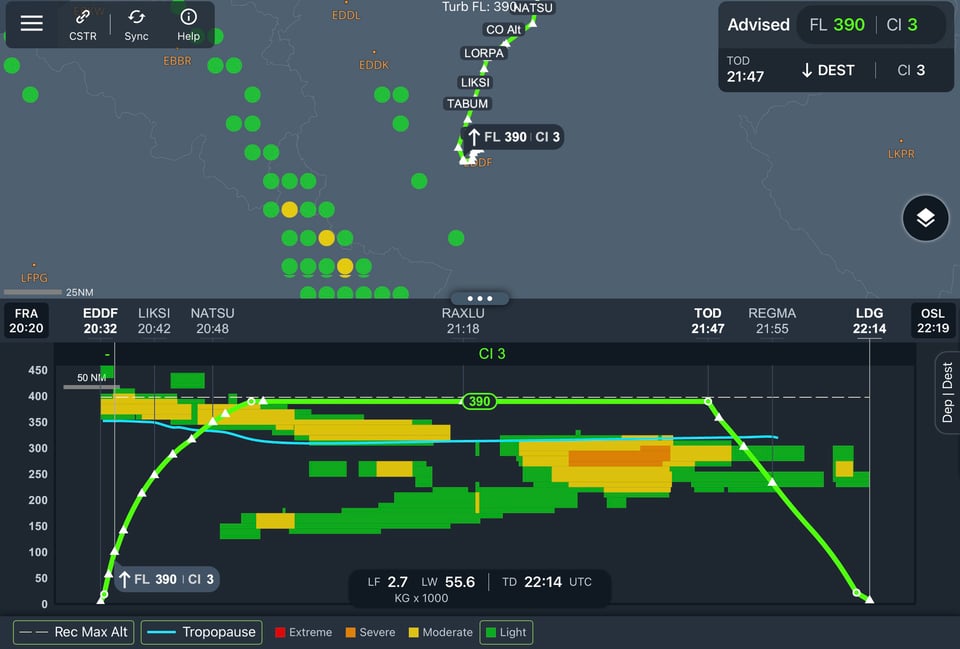Viewport: 960px width, 649px height.
Task: Select the TABUM waypoint on map
Action: point(467,104)
